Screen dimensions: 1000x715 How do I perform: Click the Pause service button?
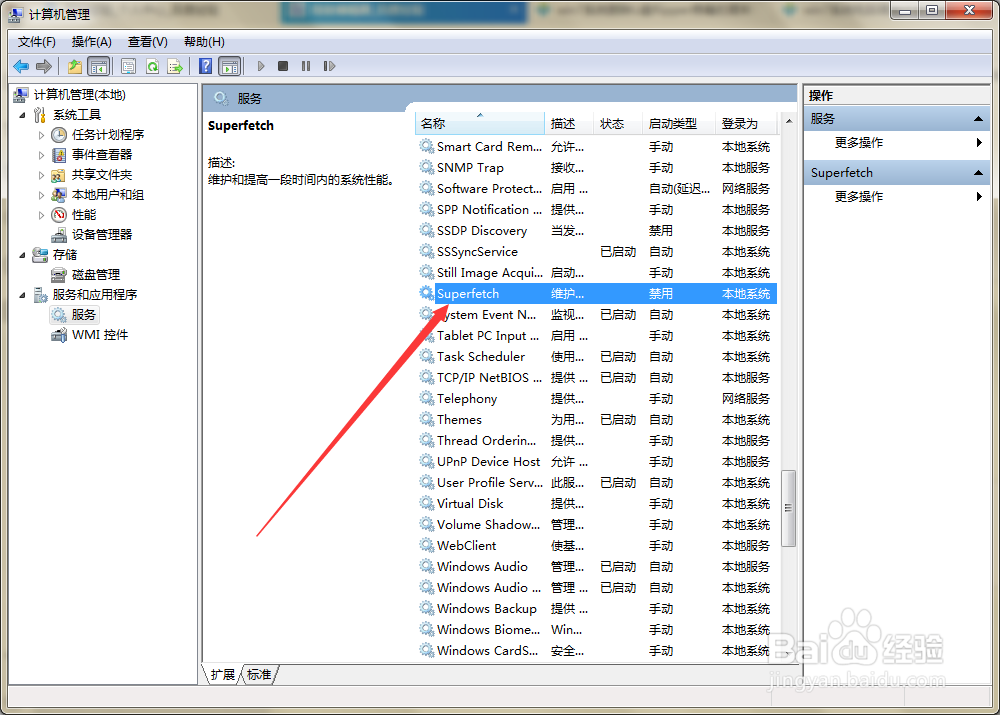[306, 66]
